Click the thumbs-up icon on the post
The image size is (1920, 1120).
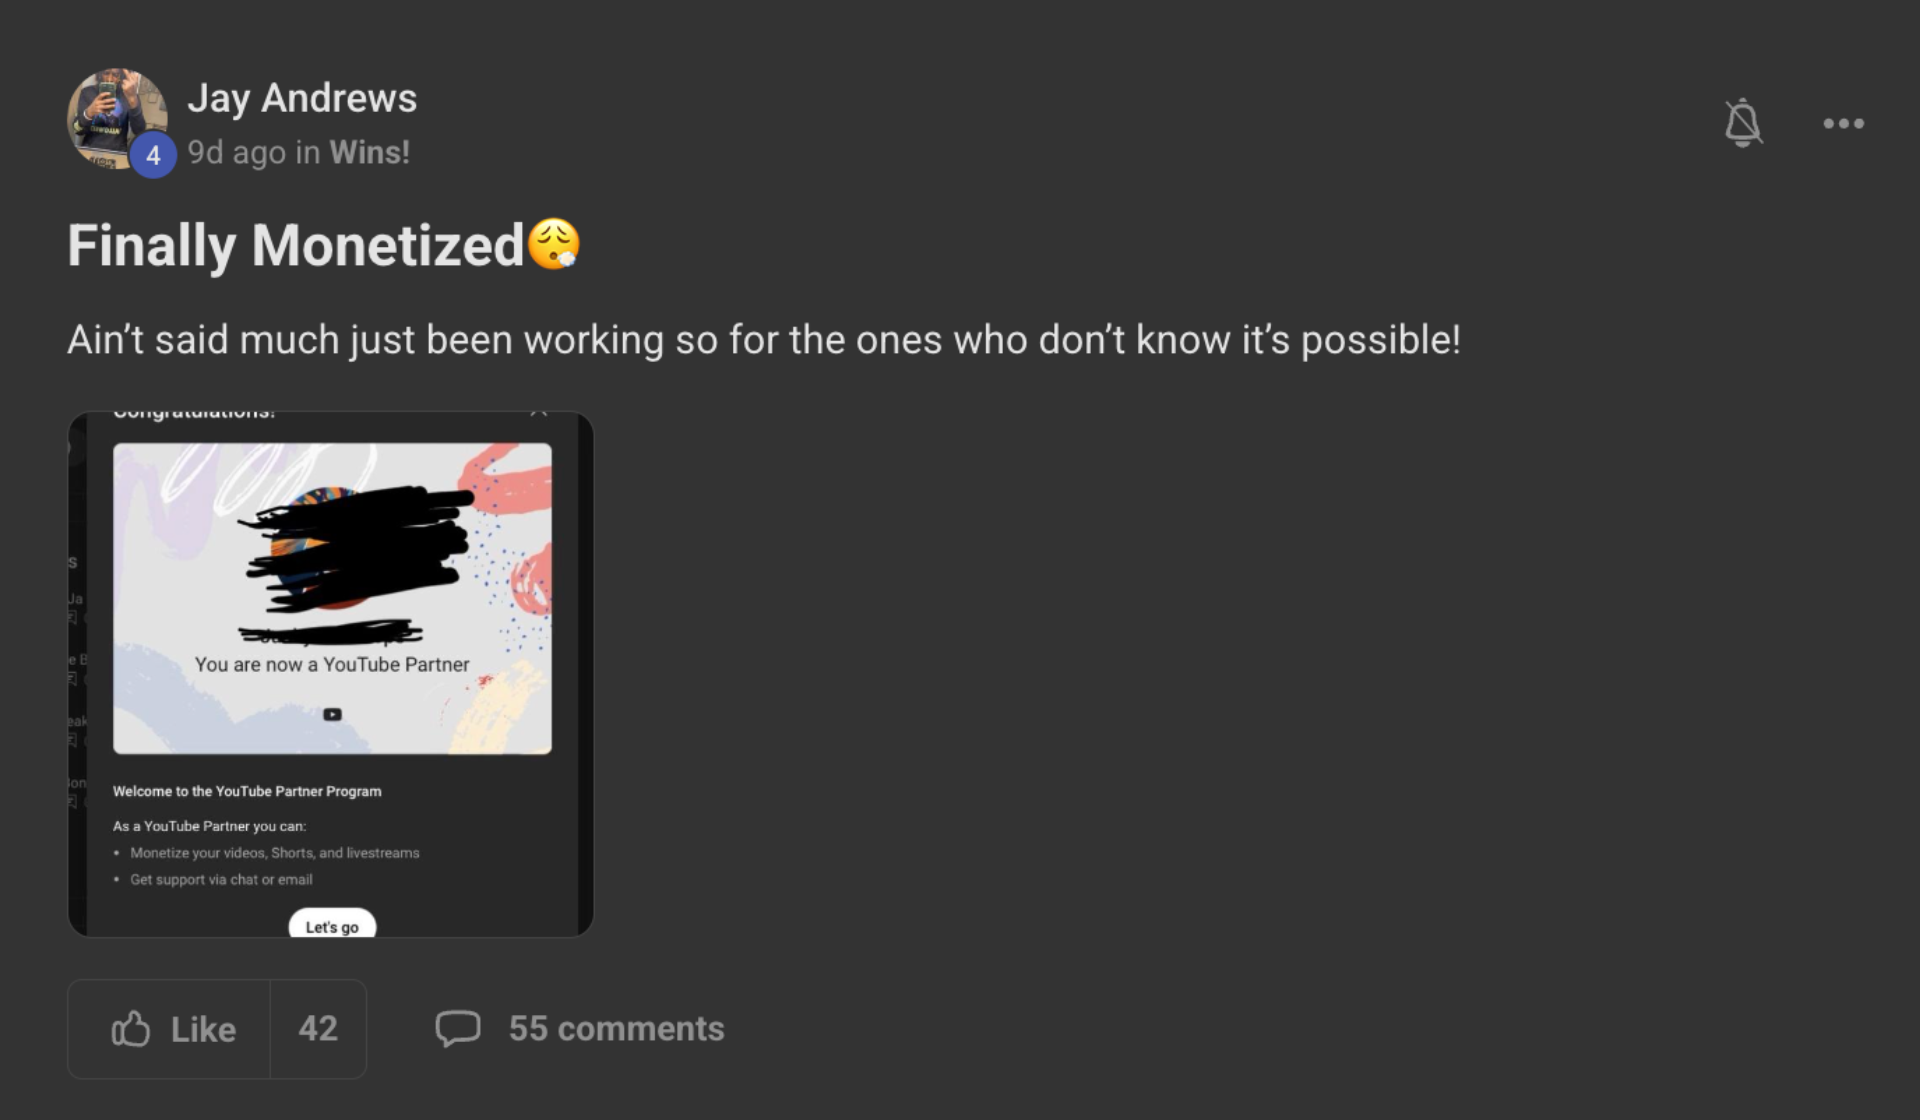point(131,1028)
